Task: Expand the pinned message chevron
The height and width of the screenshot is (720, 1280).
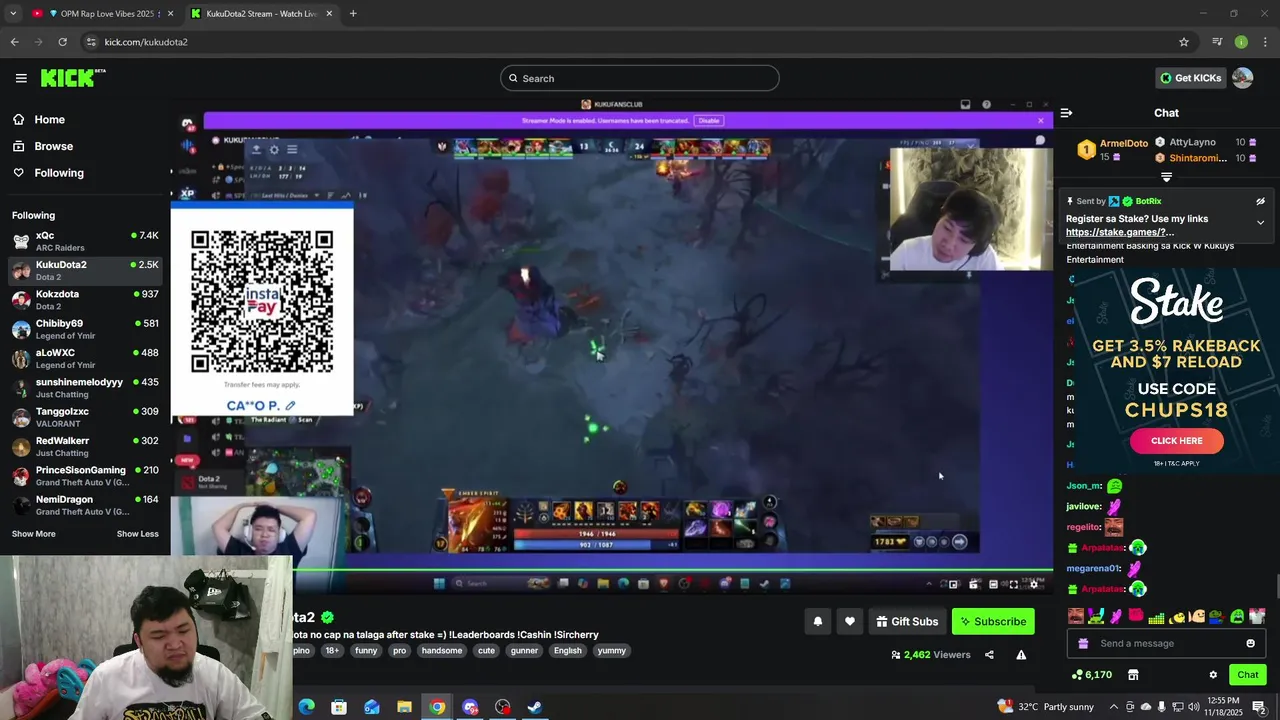Action: tap(1260, 222)
